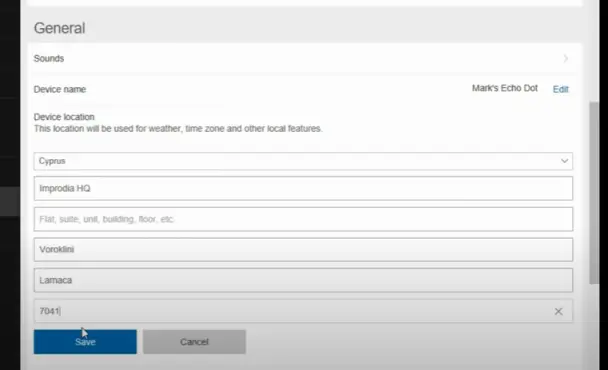Expand country list using down arrow
608x370 pixels.
click(x=564, y=161)
